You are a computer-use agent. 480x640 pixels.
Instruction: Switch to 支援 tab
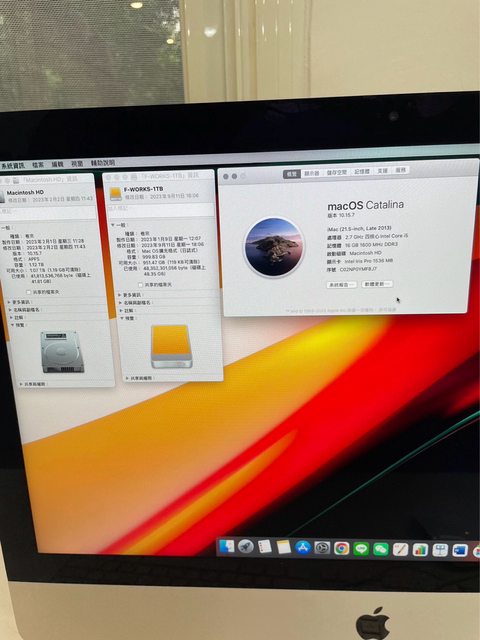[x=382, y=171]
